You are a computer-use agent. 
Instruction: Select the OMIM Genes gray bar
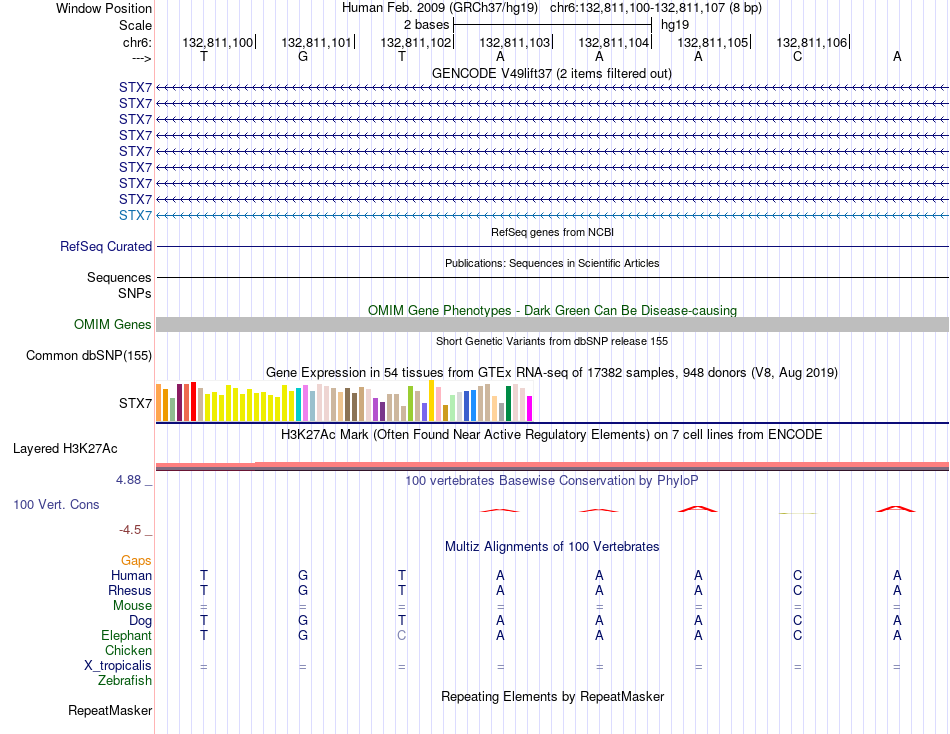552,324
